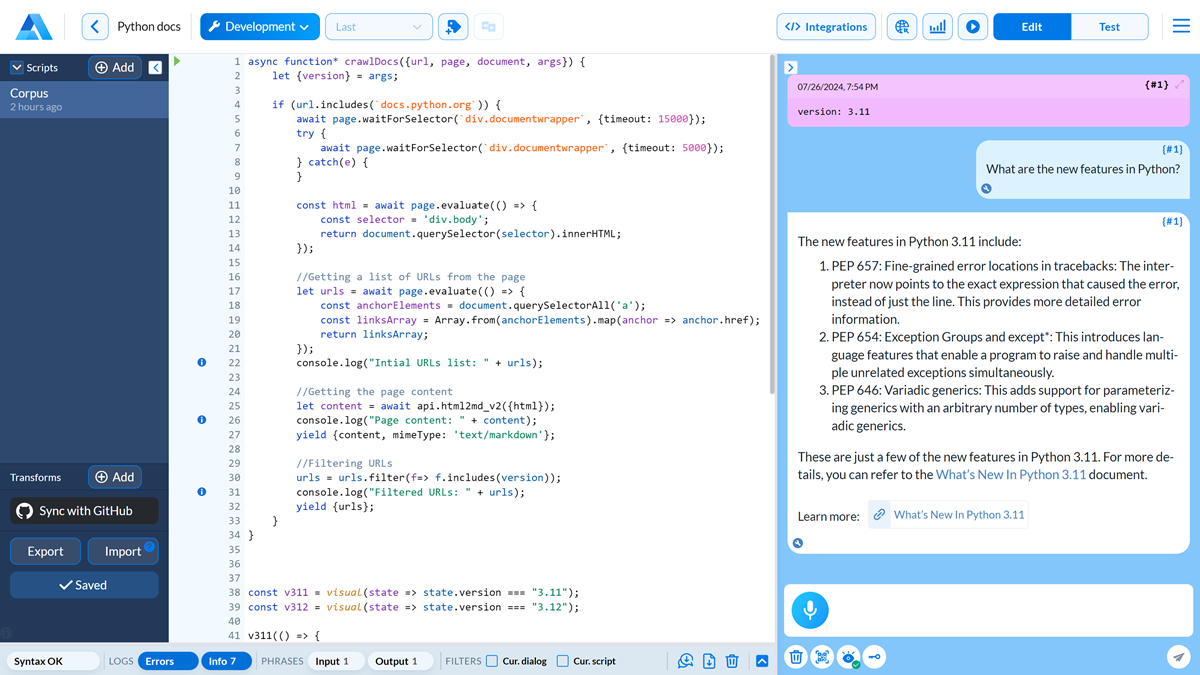Collapse the Scripts panel with the left chevron
Screen dimensions: 1200x675
[x=155, y=67]
